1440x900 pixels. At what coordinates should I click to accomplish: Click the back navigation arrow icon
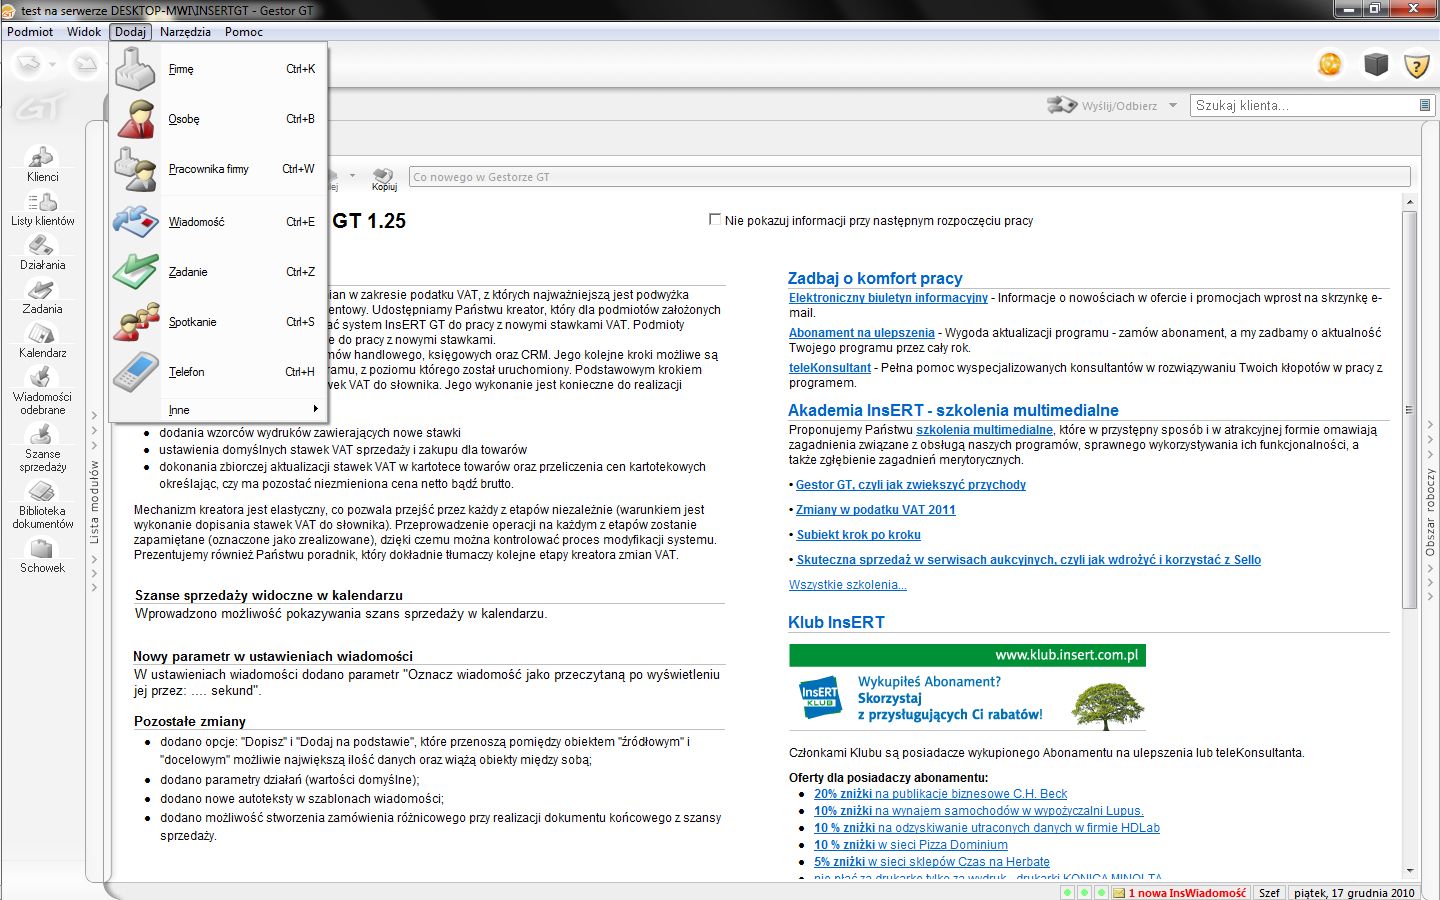coord(28,65)
